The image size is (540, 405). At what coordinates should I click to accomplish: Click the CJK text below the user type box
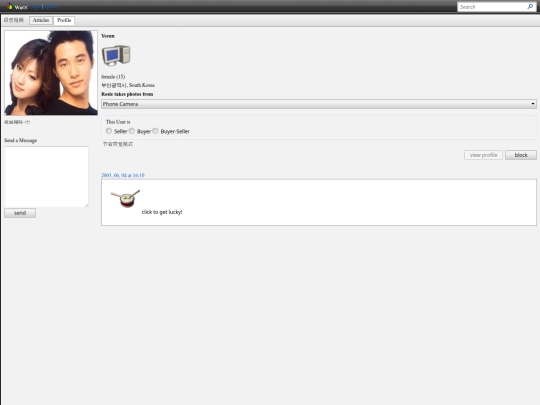[118, 144]
